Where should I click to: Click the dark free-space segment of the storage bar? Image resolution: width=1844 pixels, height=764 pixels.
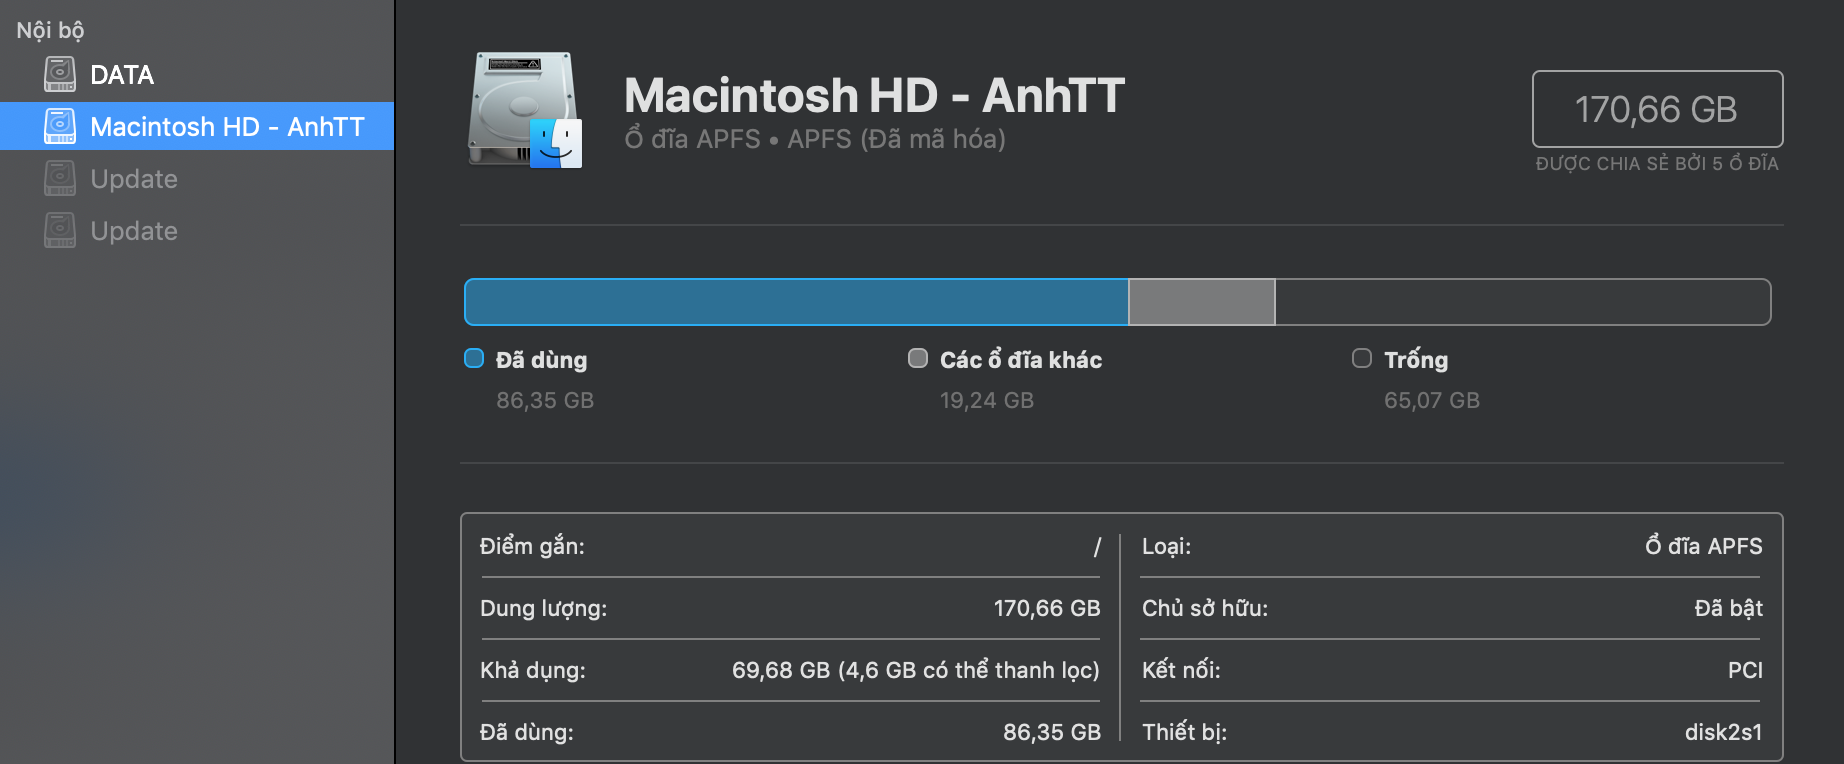1522,302
